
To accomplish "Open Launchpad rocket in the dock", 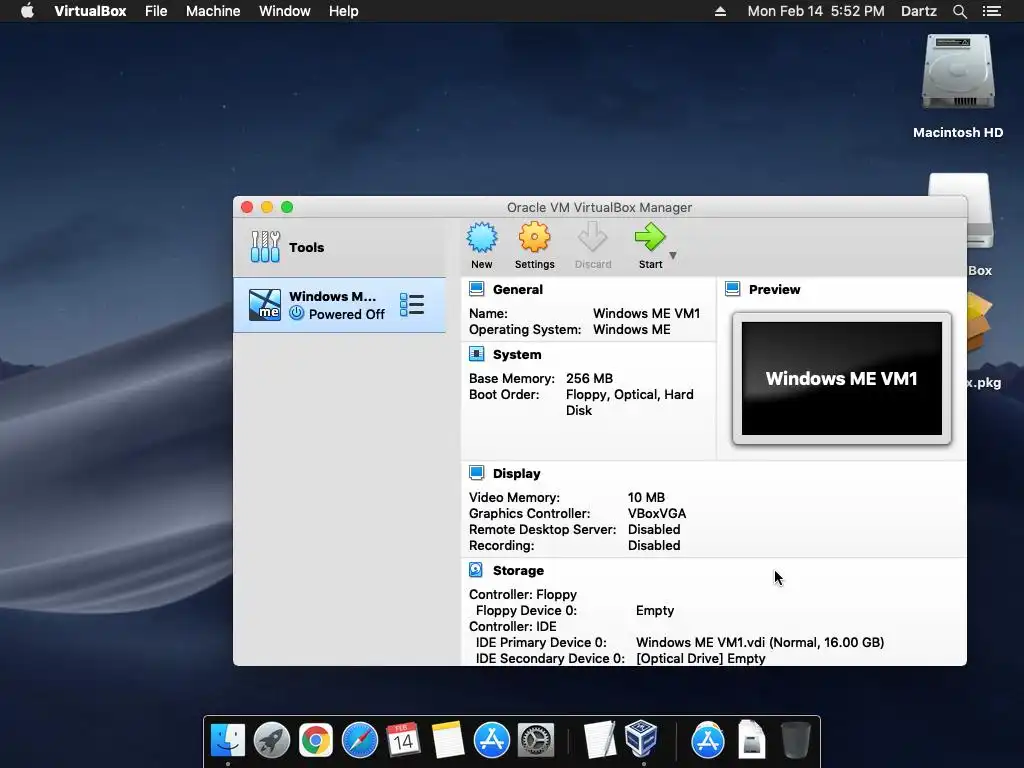I will point(272,740).
